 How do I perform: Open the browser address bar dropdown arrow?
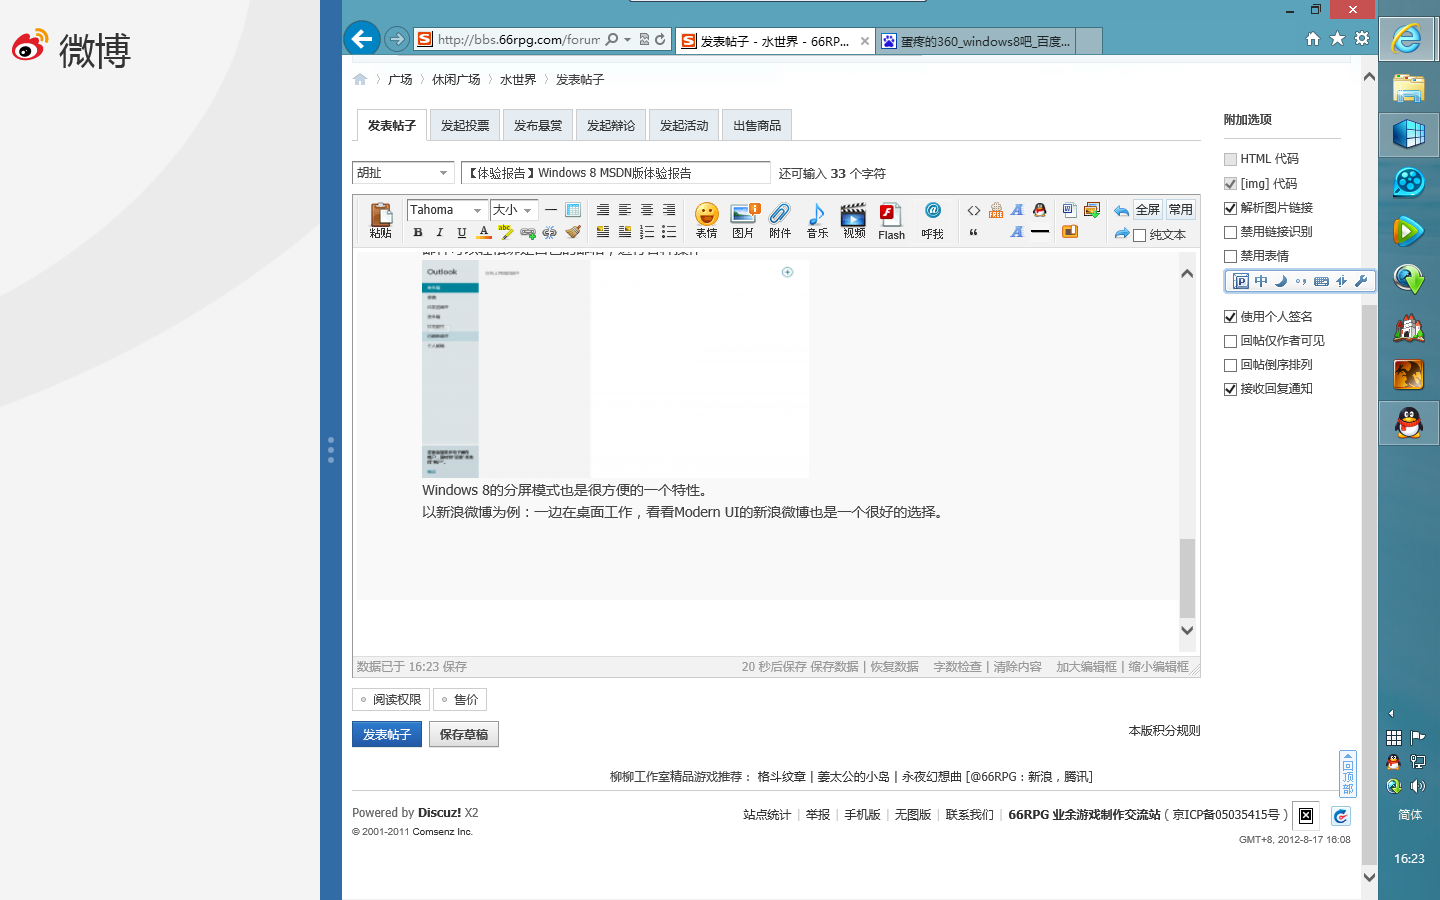pyautogui.click(x=627, y=39)
